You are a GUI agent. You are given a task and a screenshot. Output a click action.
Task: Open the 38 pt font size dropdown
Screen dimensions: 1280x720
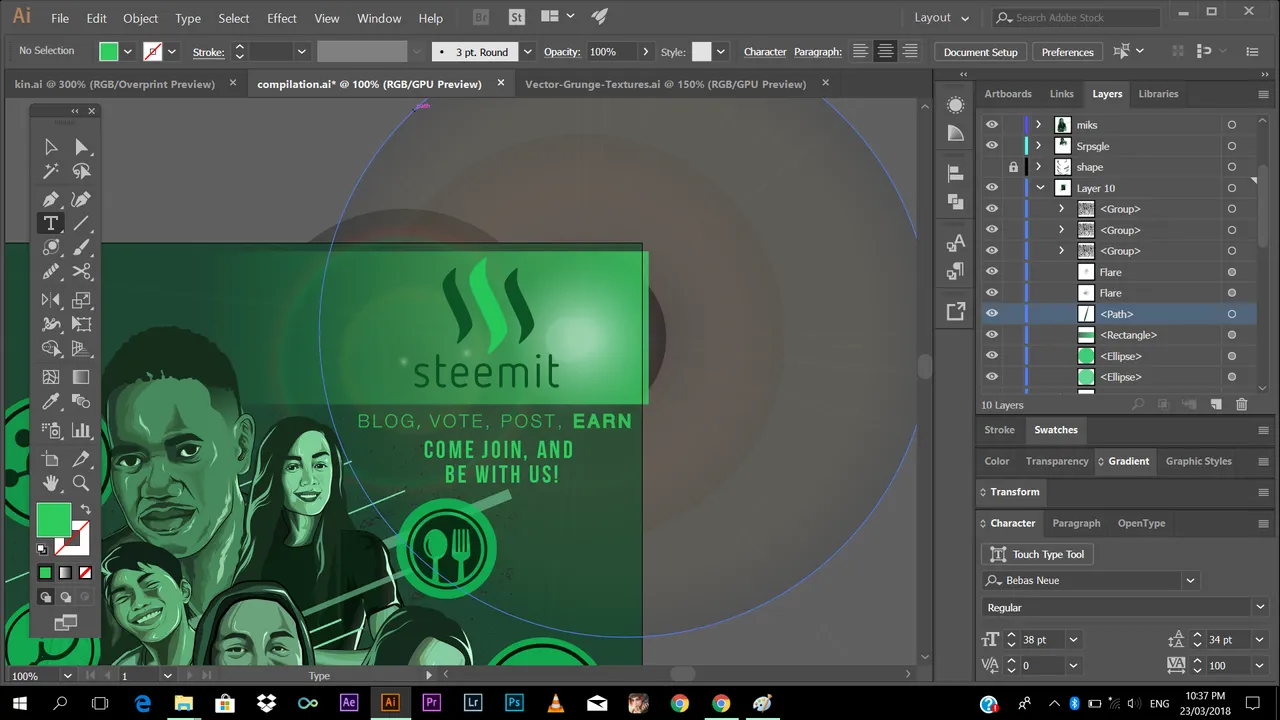coord(1073,640)
